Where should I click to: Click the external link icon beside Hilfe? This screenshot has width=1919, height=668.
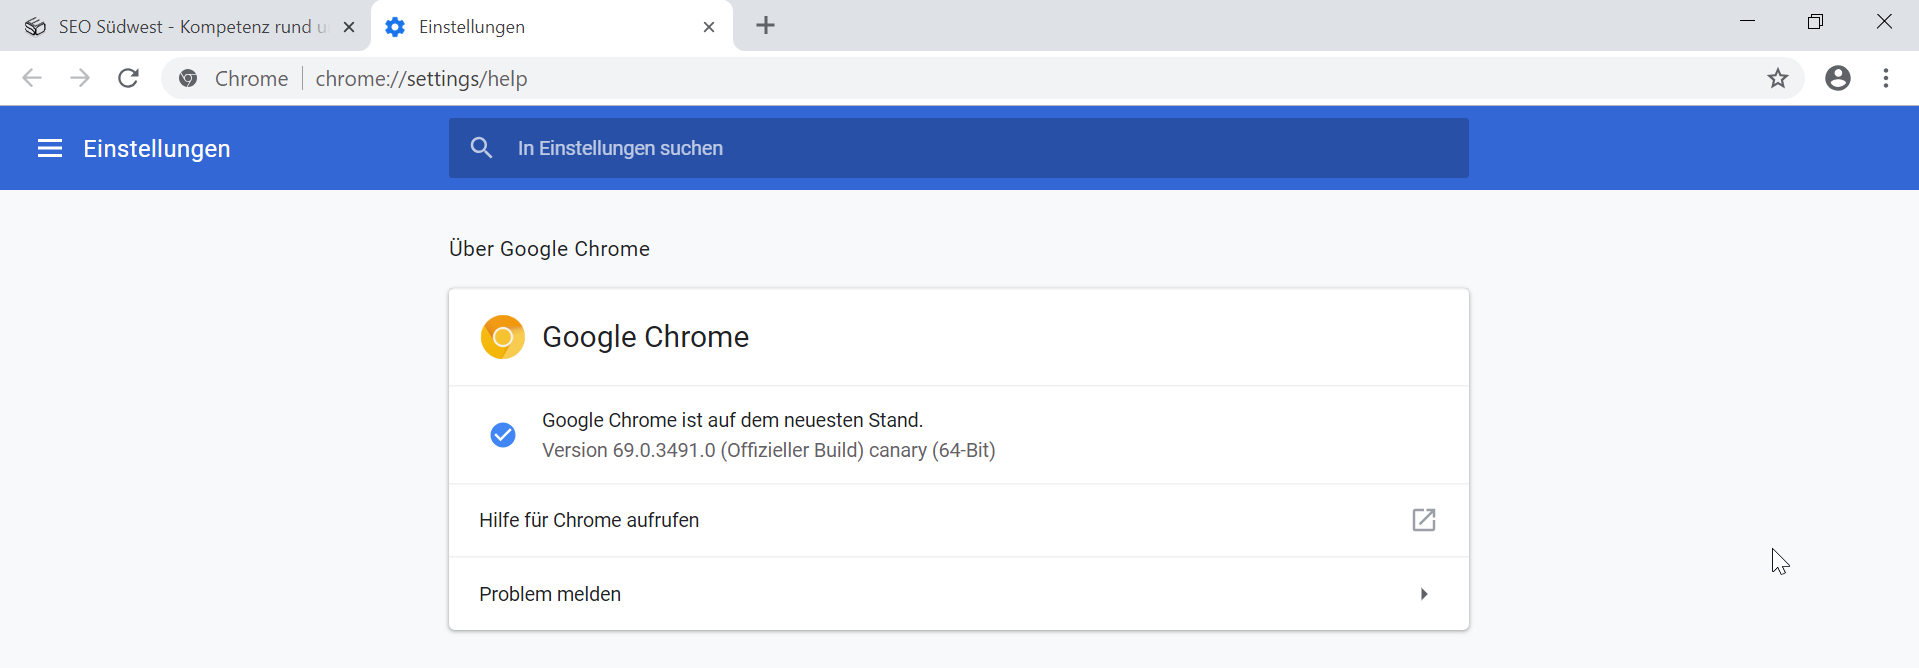point(1424,520)
